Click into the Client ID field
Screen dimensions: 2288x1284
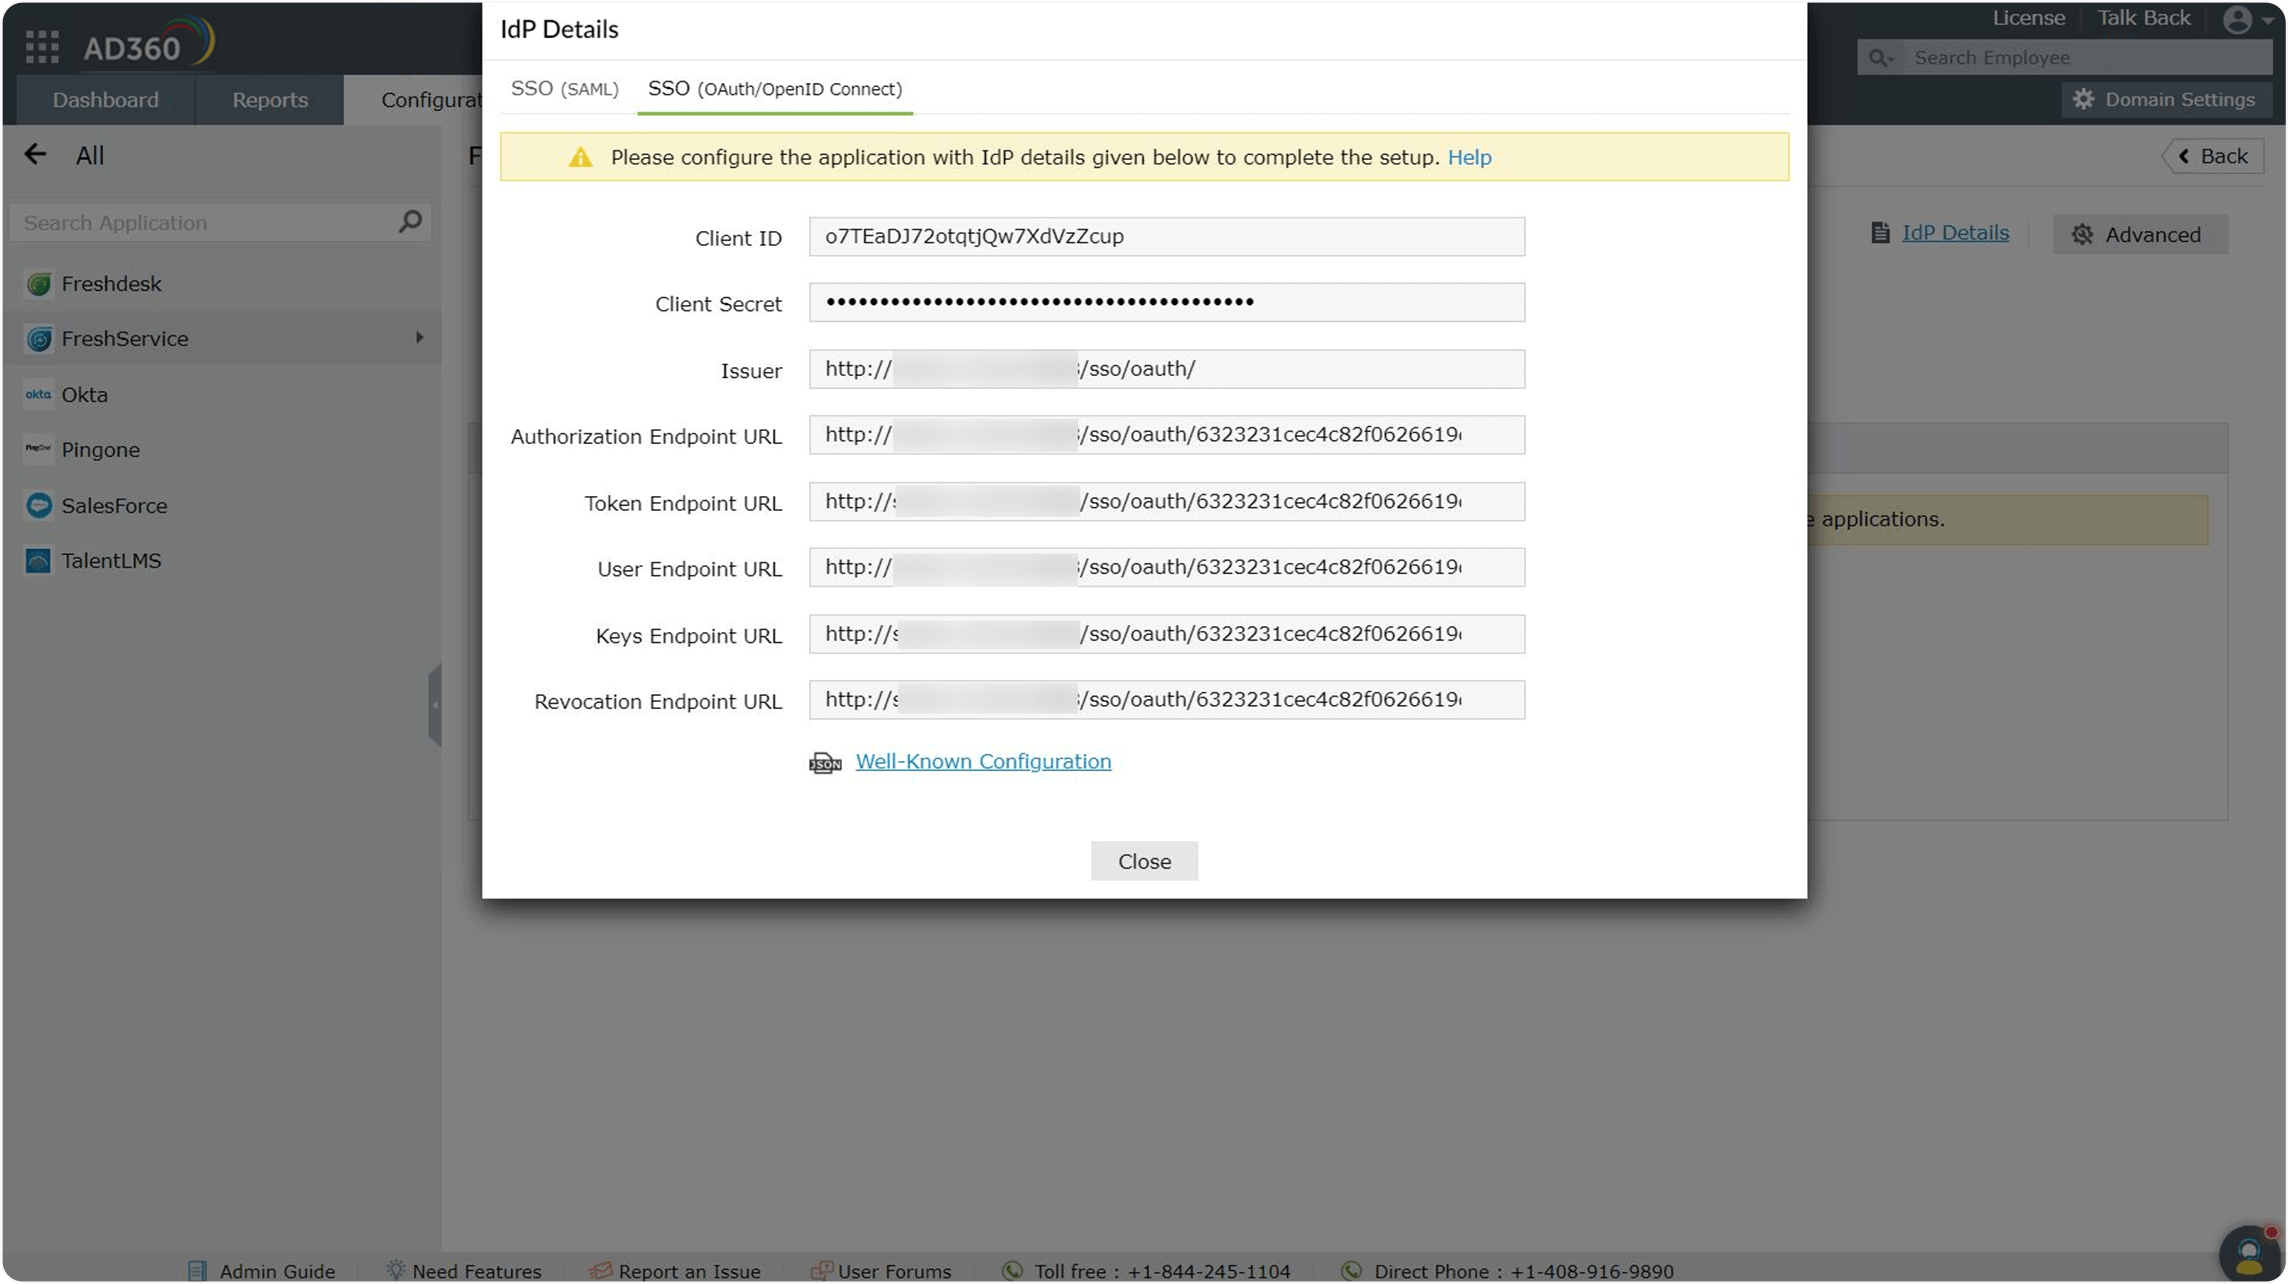(1166, 237)
